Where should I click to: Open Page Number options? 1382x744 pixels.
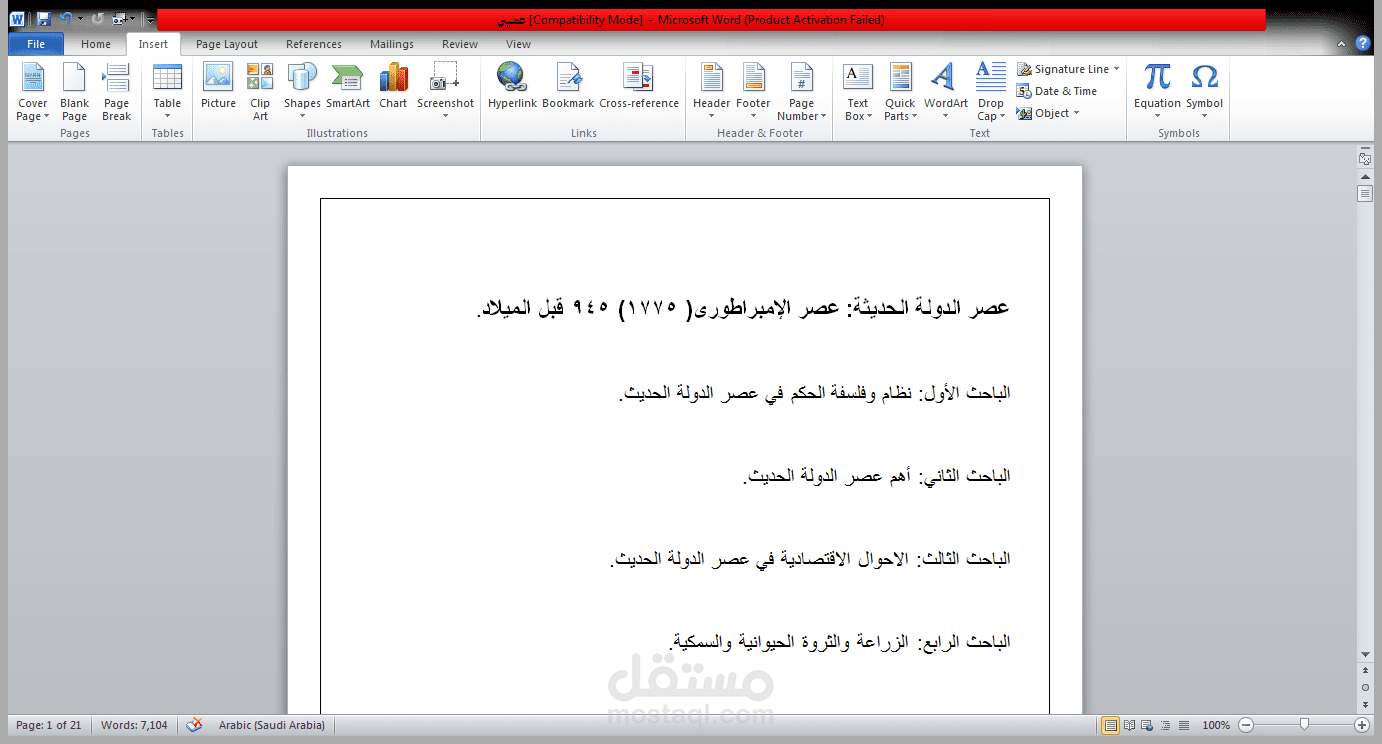(x=802, y=92)
